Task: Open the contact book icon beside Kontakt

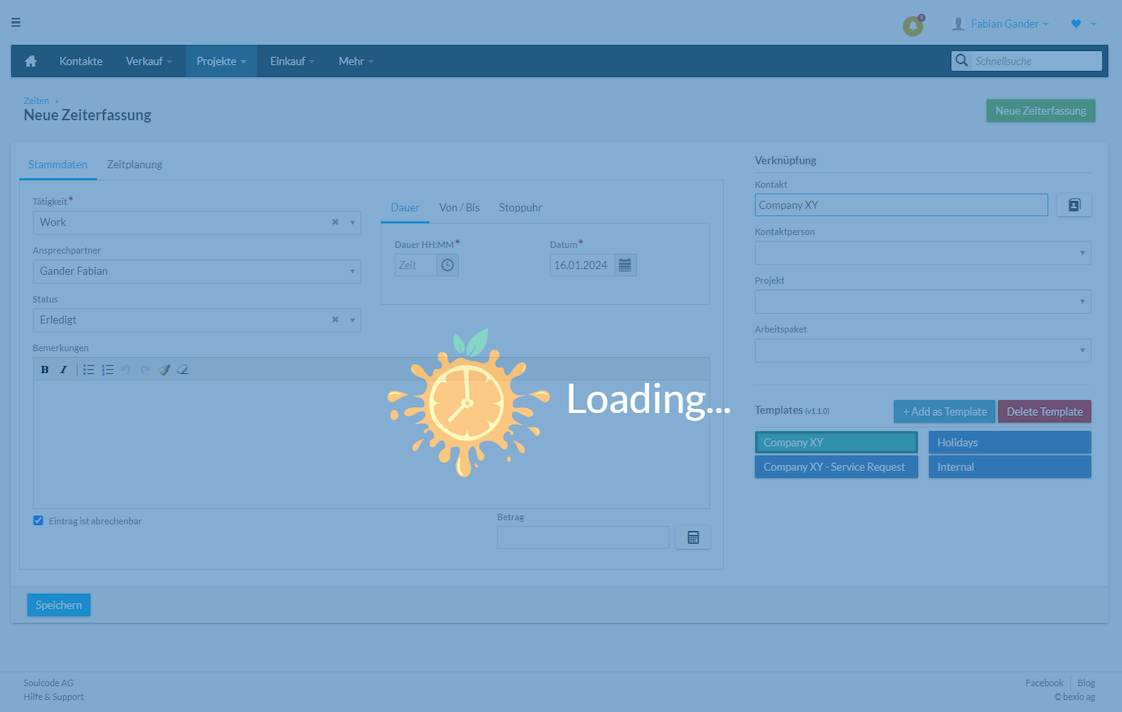Action: (1074, 204)
